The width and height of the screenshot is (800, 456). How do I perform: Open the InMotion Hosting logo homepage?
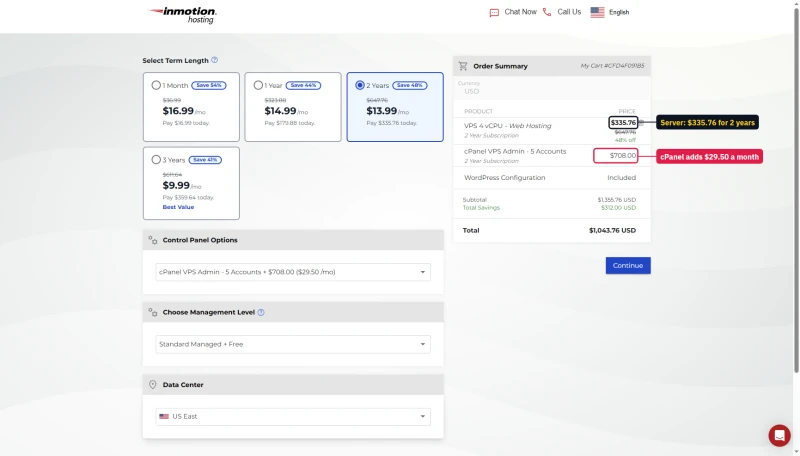(182, 15)
